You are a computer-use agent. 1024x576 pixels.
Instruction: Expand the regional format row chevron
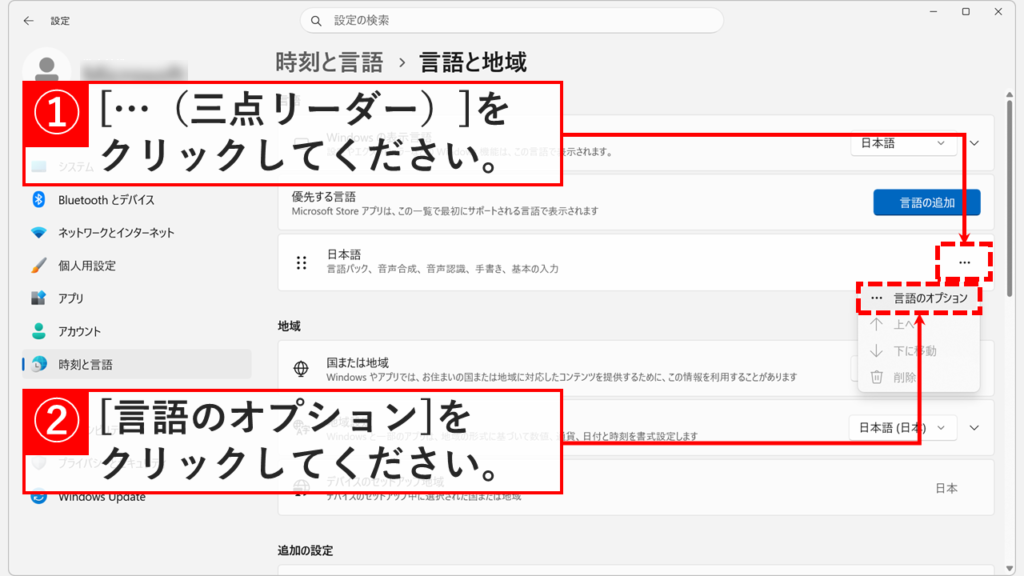pos(974,428)
